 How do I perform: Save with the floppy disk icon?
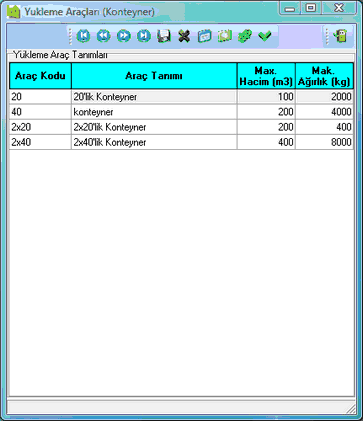pyautogui.click(x=164, y=36)
